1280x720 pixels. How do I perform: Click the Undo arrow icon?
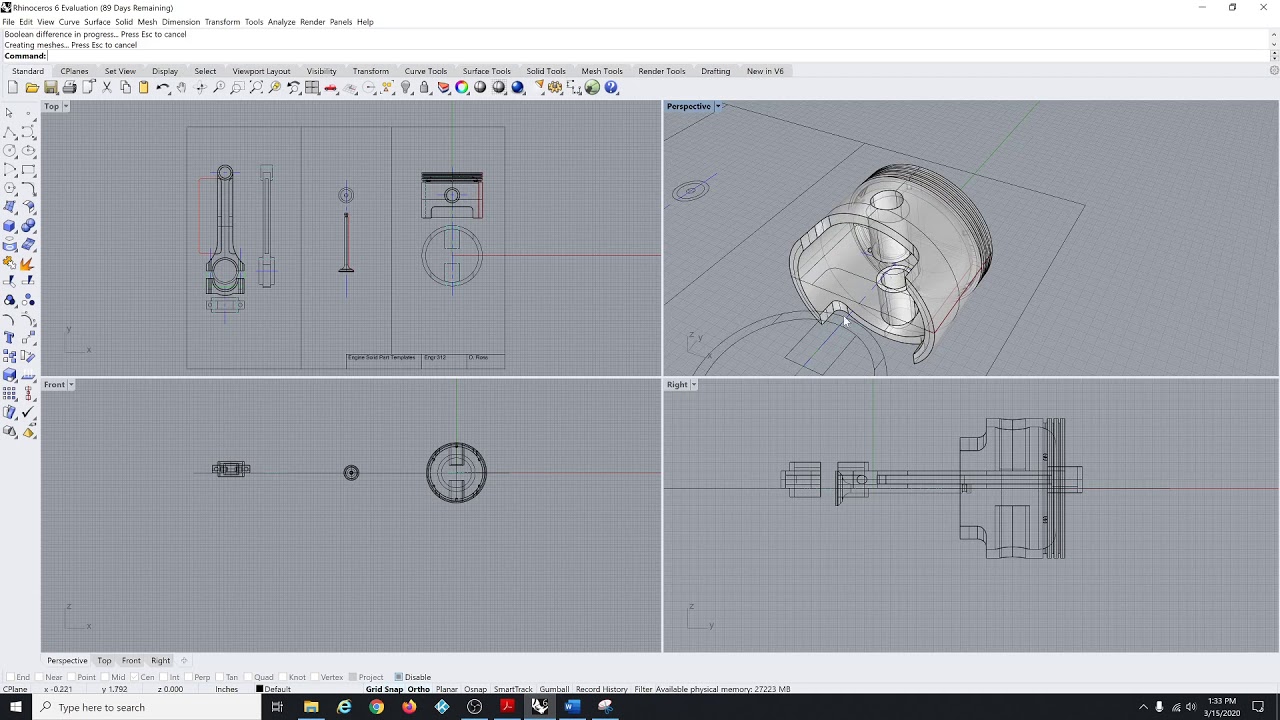163,88
